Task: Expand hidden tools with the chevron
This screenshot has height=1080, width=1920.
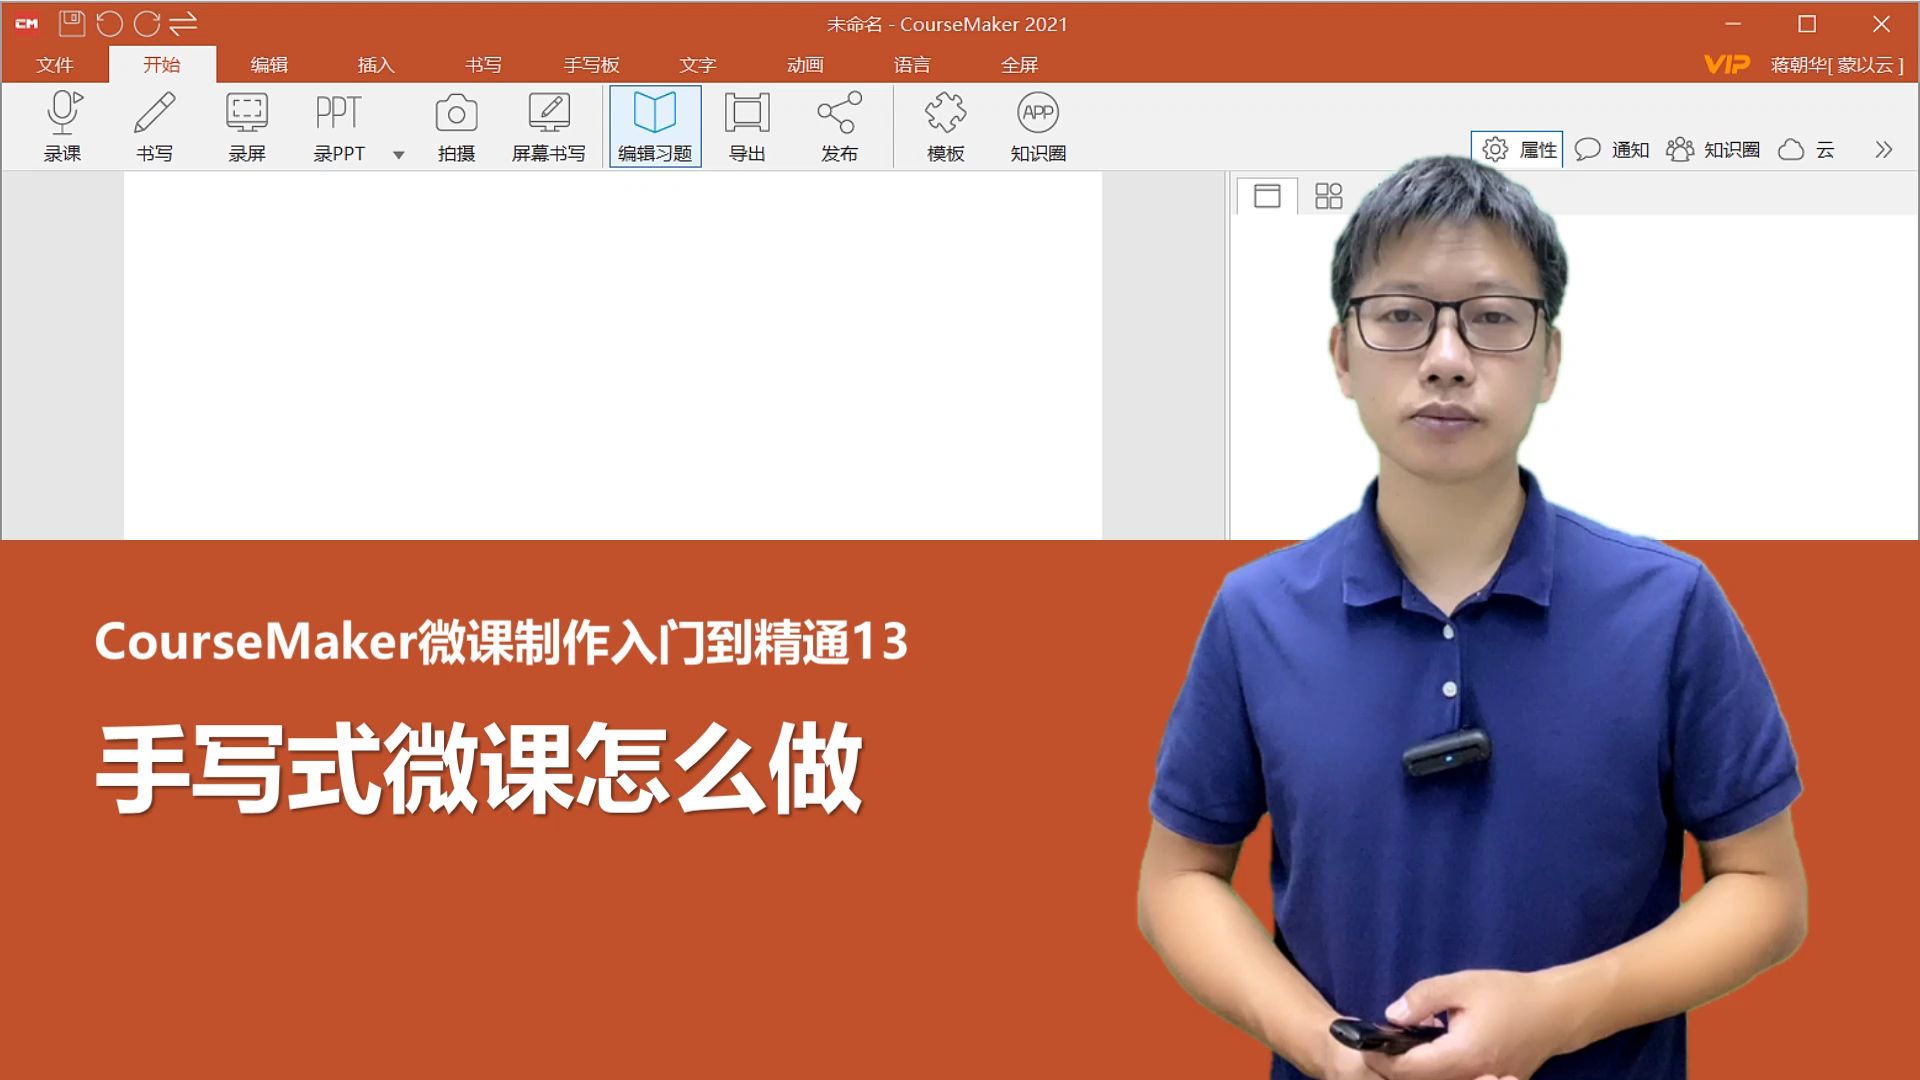Action: pos(1884,148)
